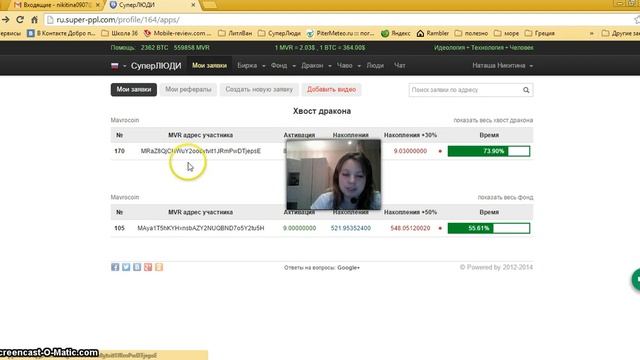
Task: Open the Google+ answers link
Action: tap(349, 268)
